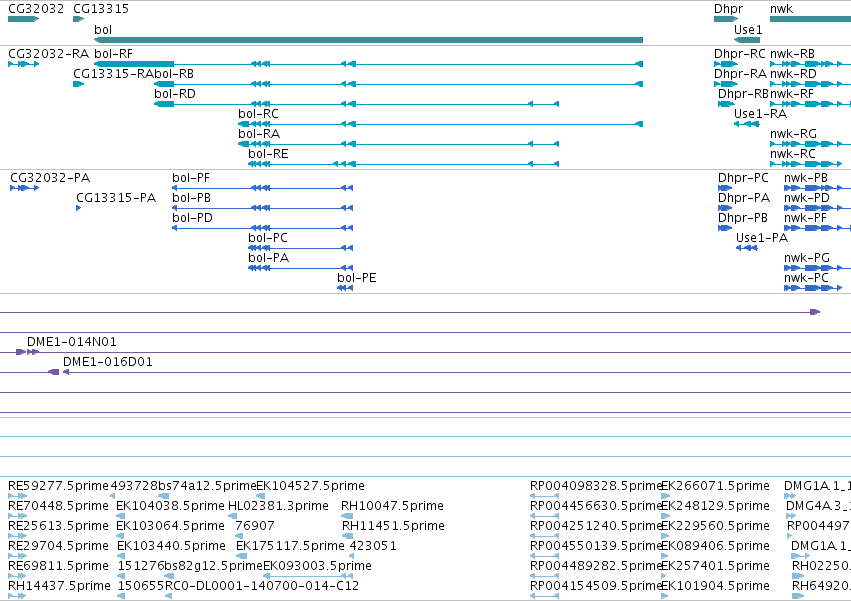This screenshot has width=851, height=601.
Task: Click the CG13315-RA transcript label
Action: [113, 73]
